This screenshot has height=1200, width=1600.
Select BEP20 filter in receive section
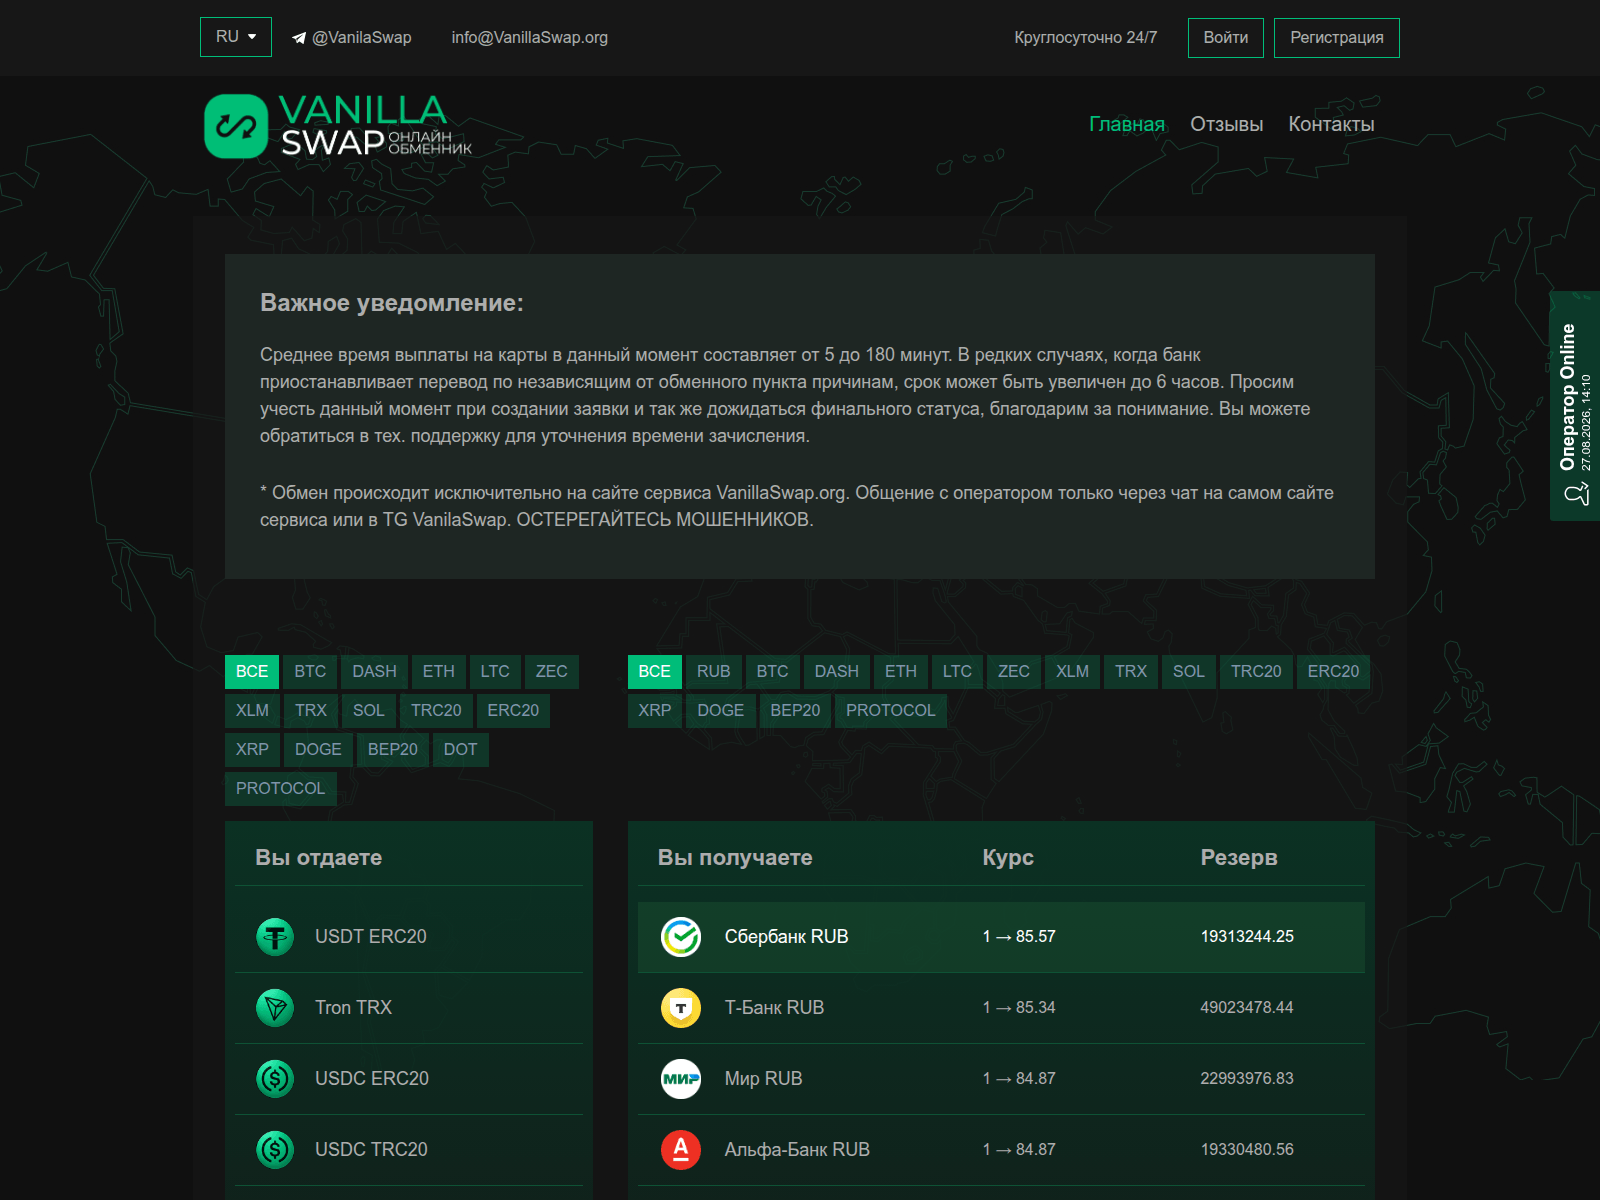[795, 711]
